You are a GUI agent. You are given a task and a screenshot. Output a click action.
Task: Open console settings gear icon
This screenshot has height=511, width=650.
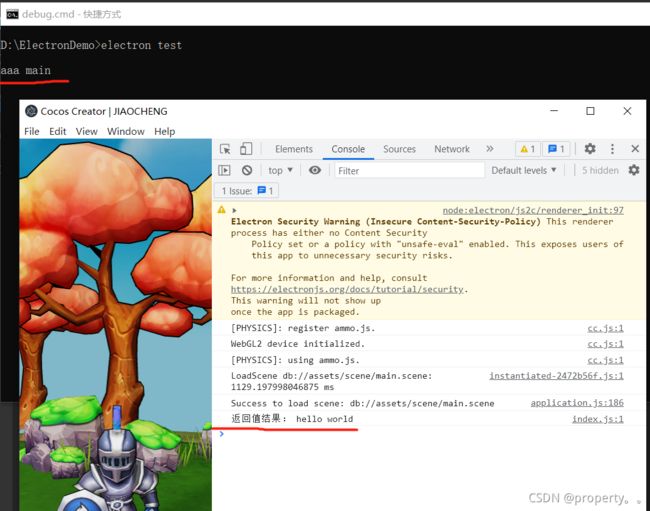pos(633,170)
